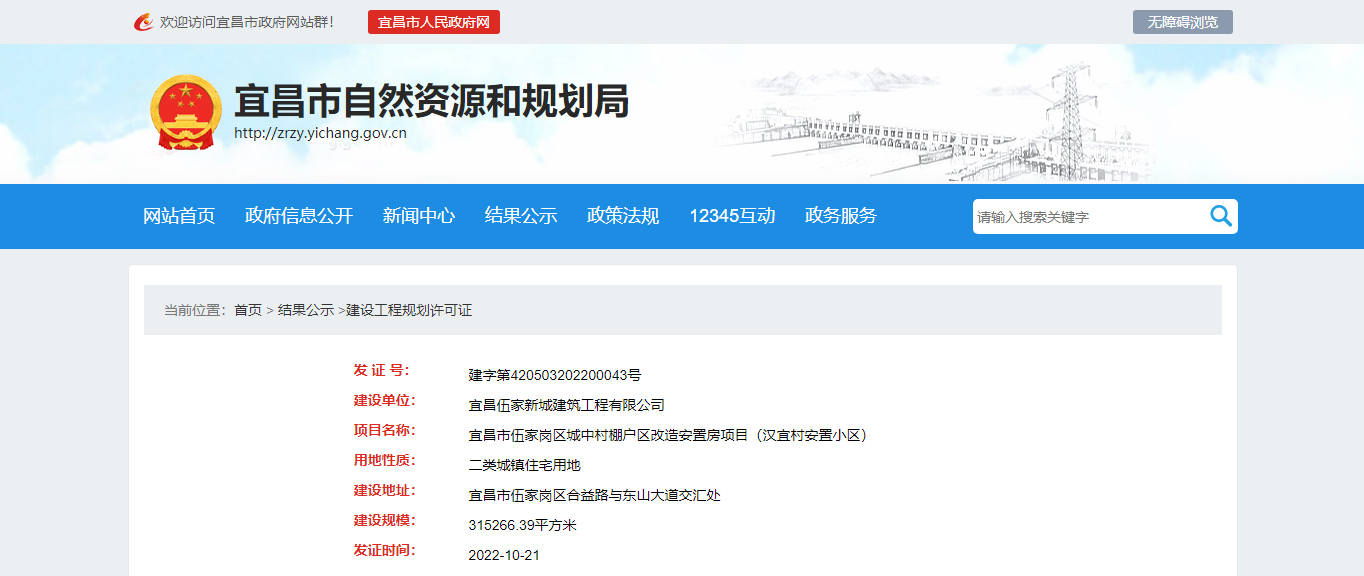1364x576 pixels.
Task: Open 政务服务 navigation item
Action: point(841,216)
